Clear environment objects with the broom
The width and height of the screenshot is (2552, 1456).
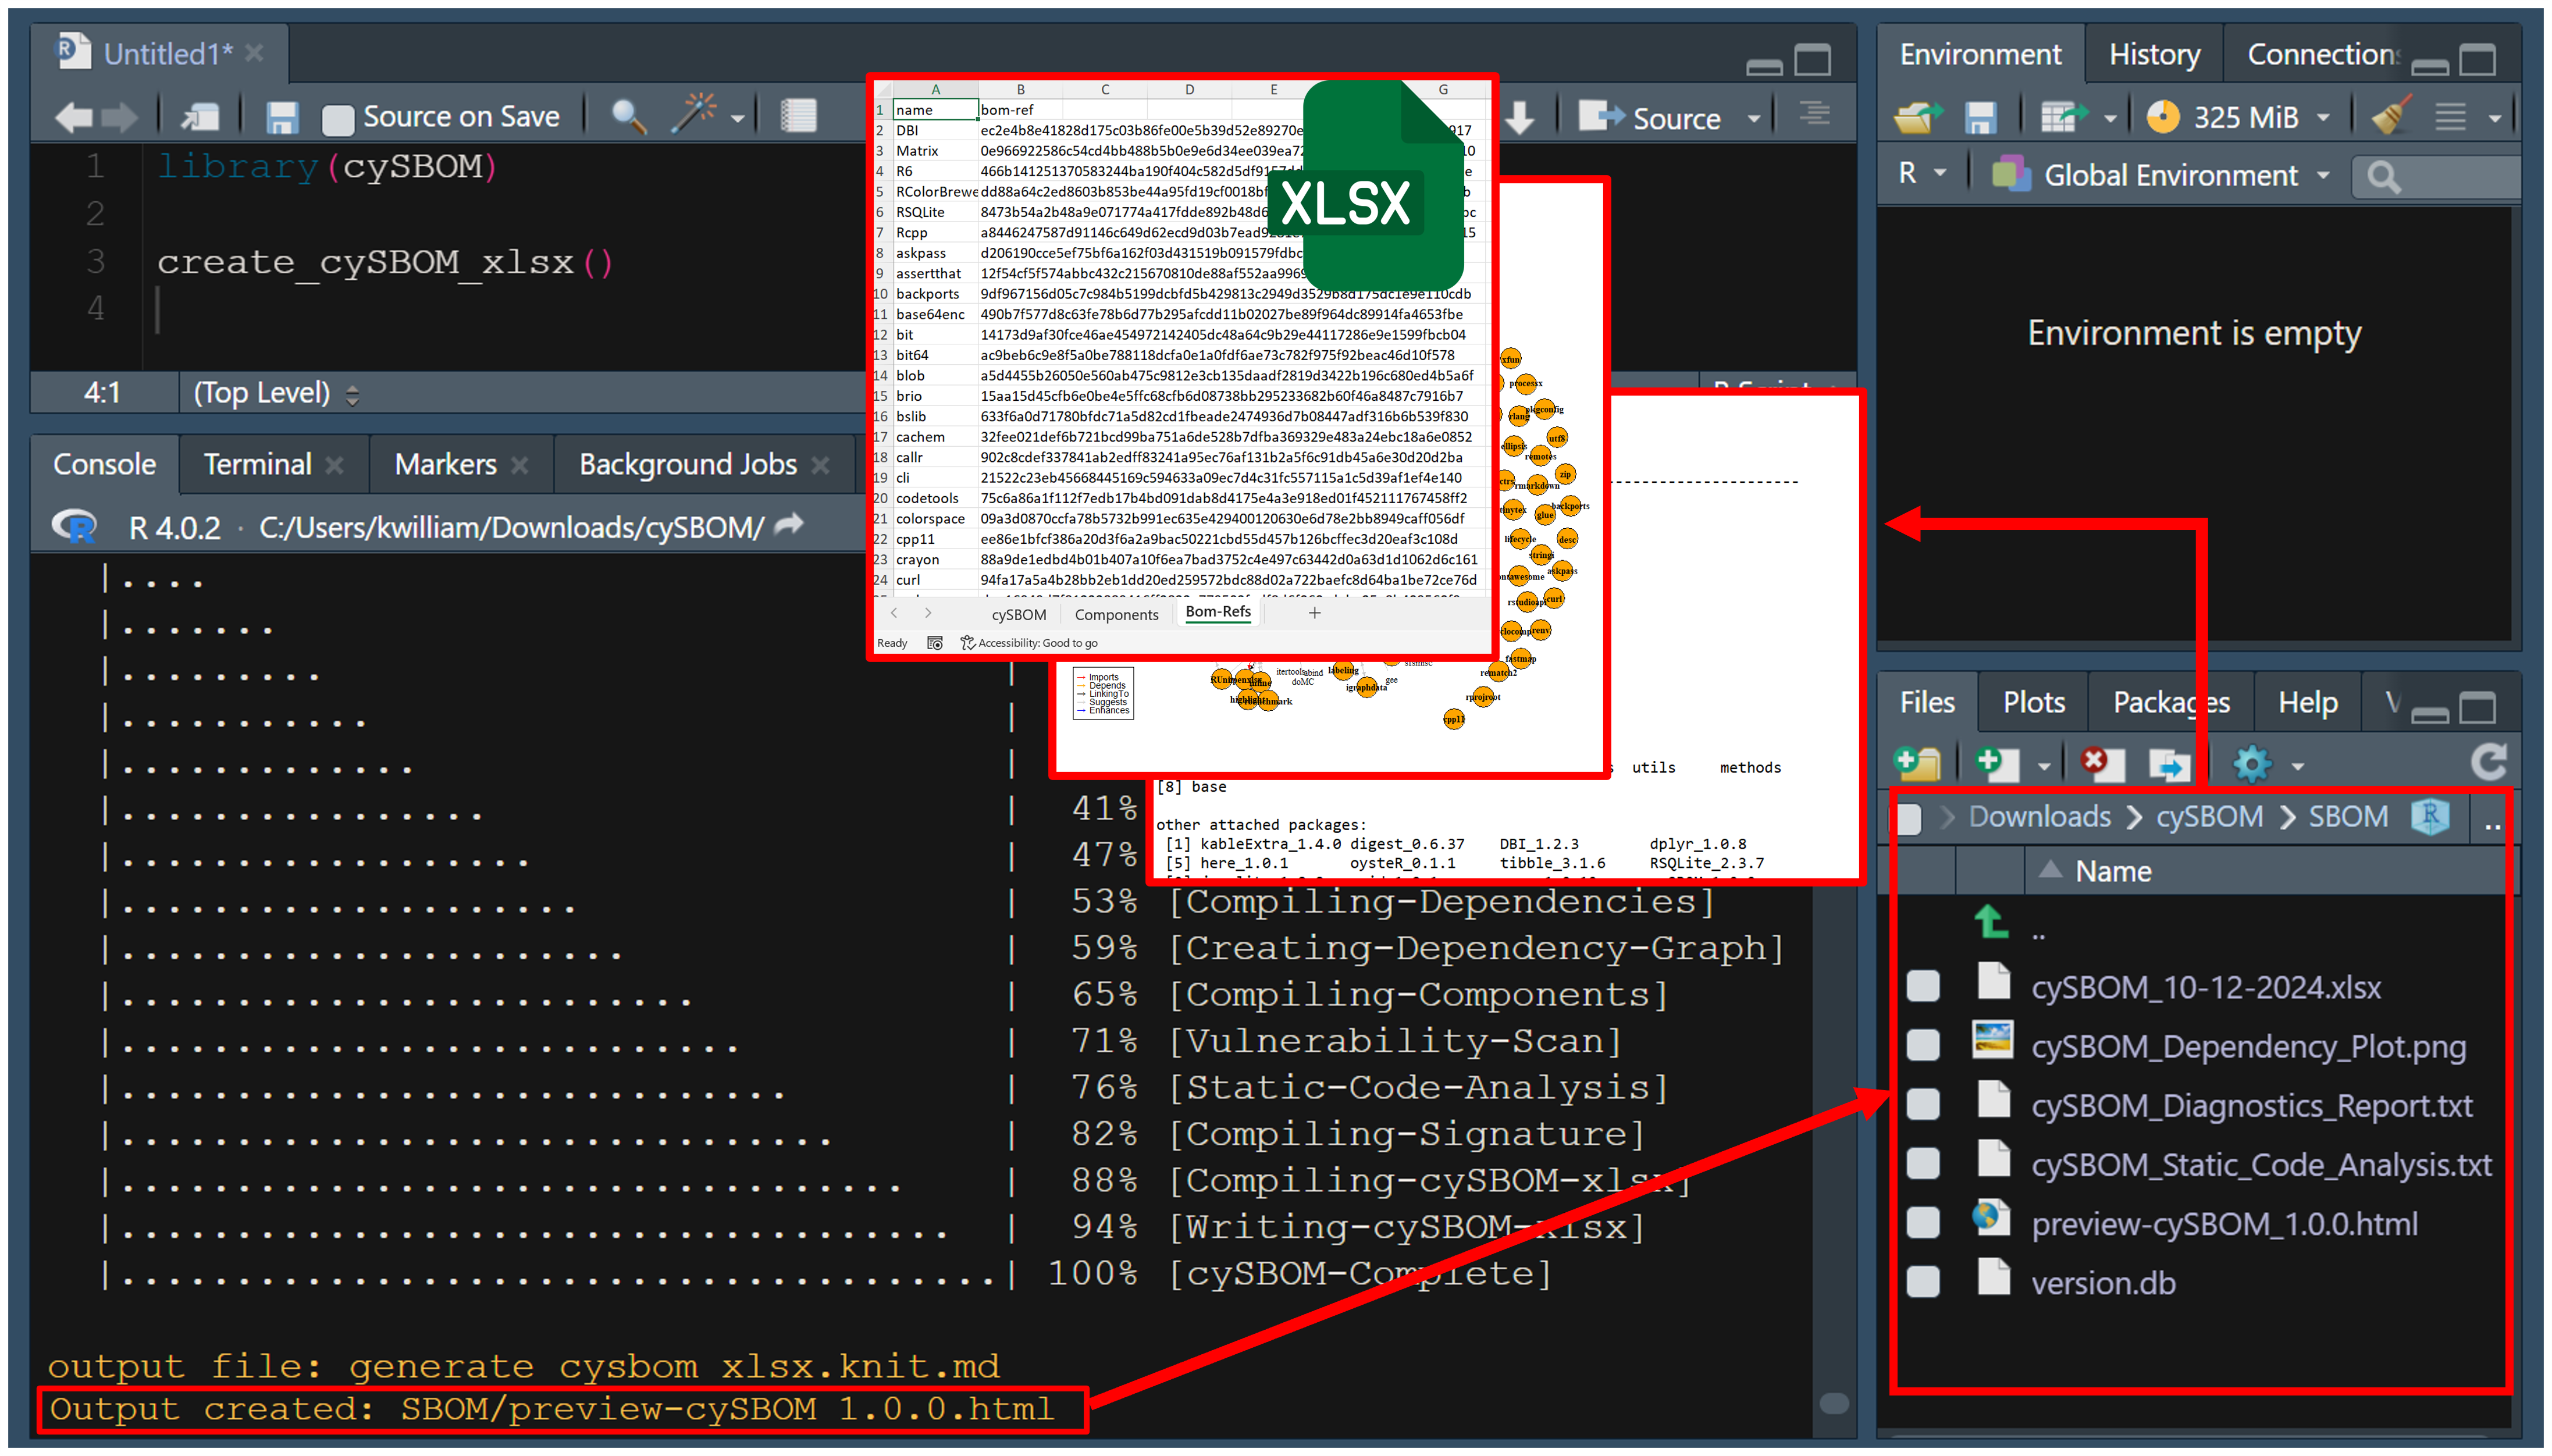click(2393, 115)
